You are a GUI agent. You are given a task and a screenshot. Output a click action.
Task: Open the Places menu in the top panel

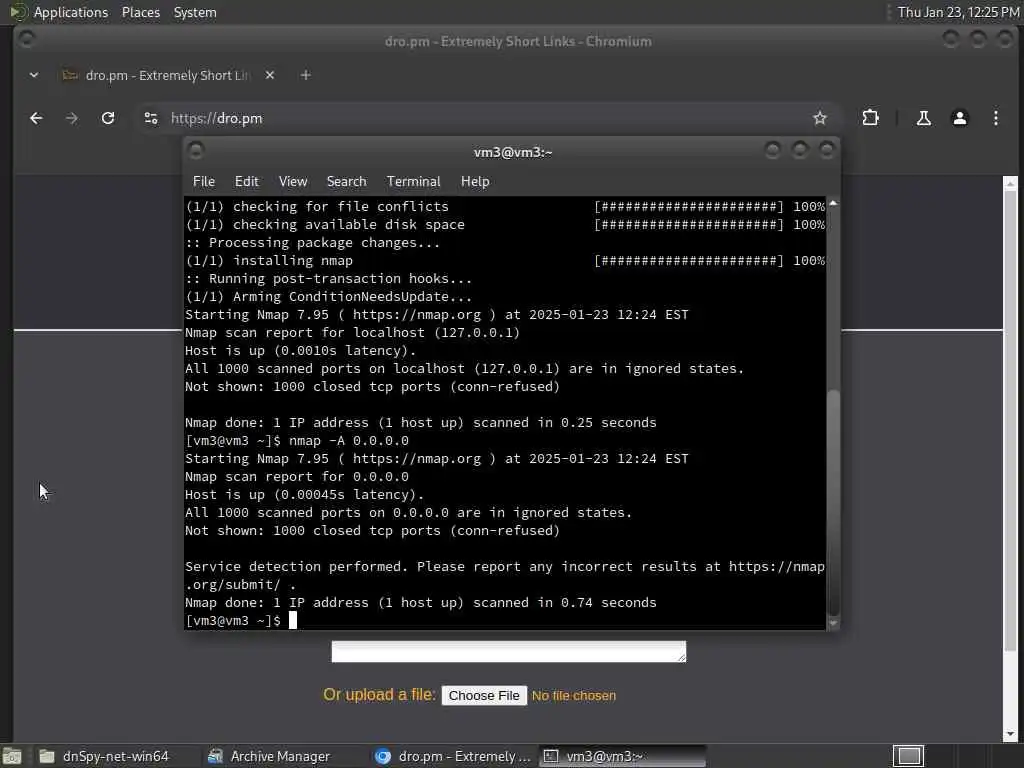click(x=141, y=12)
